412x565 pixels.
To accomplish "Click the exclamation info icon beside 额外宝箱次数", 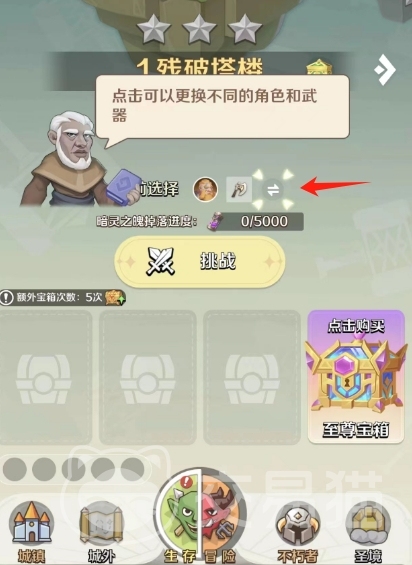I will [6, 298].
